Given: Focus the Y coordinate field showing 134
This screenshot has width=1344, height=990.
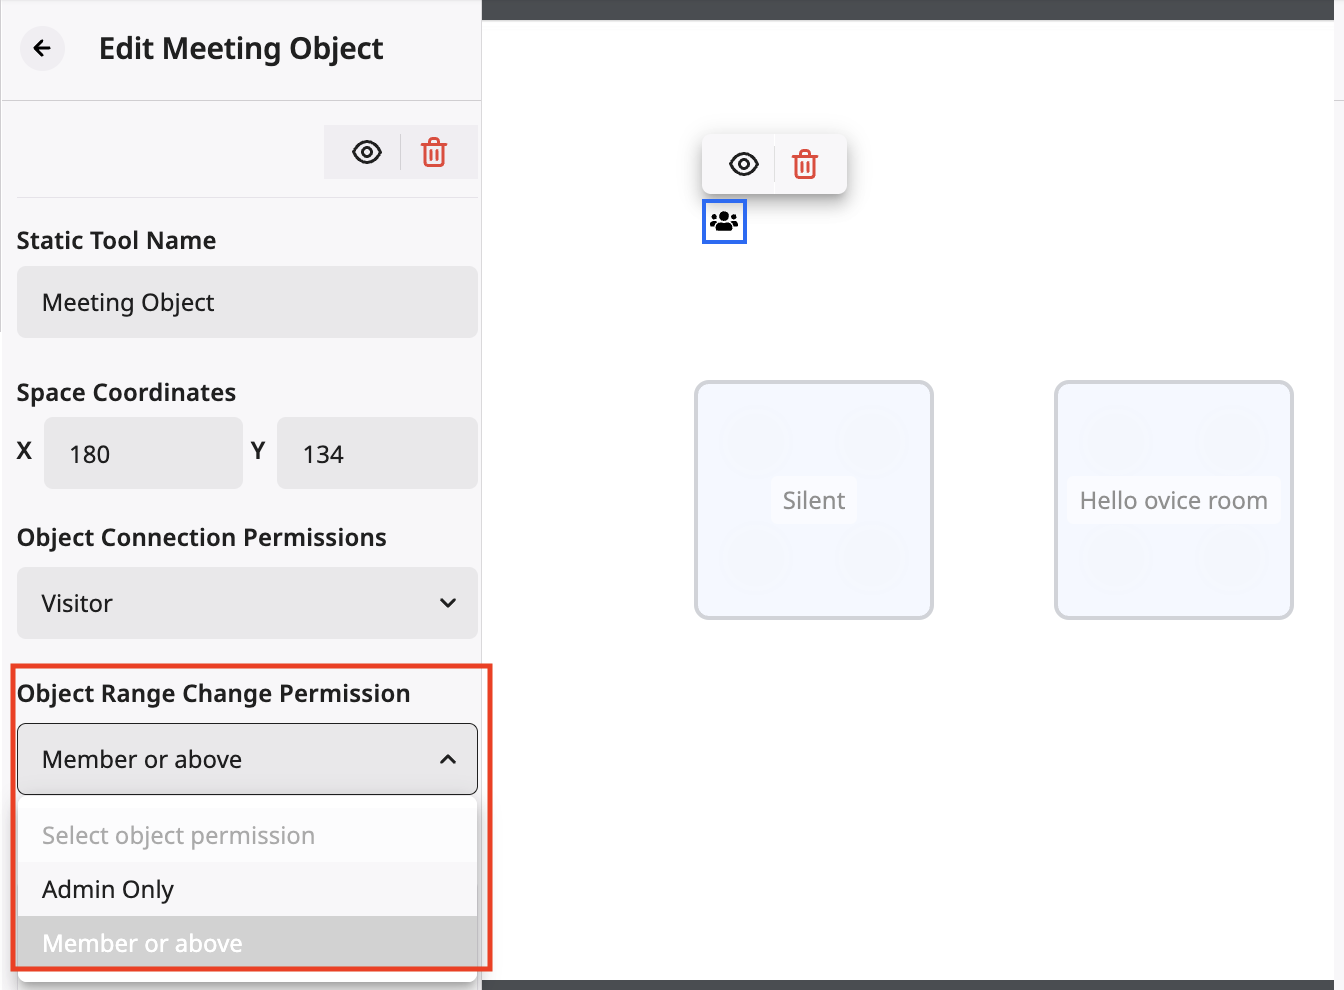Looking at the screenshot, I should point(377,454).
